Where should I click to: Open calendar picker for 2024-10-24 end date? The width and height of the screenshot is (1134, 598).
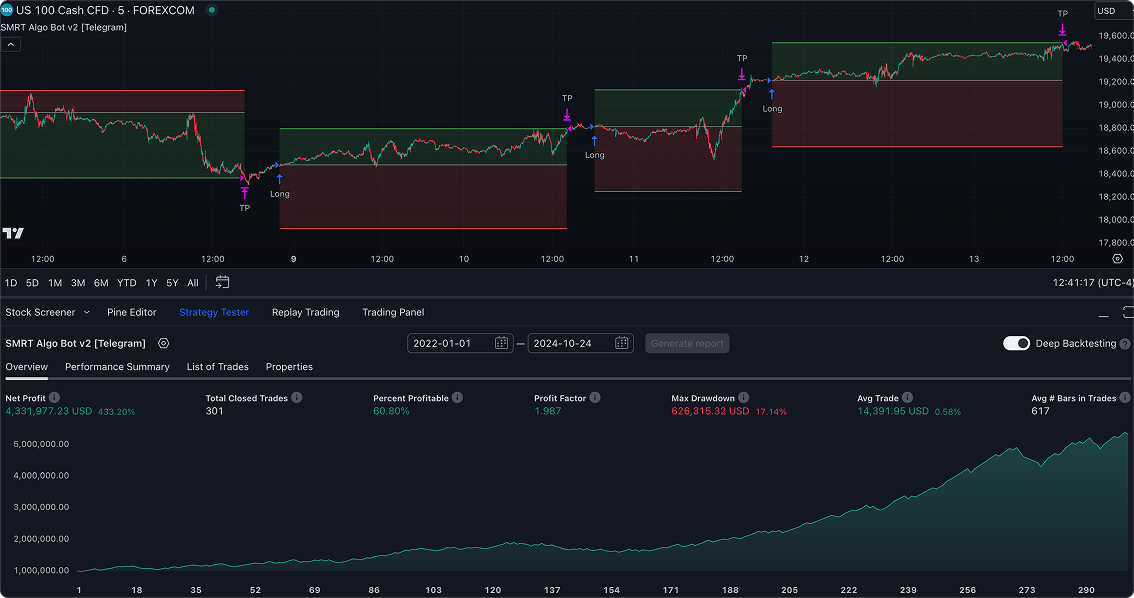tap(622, 343)
